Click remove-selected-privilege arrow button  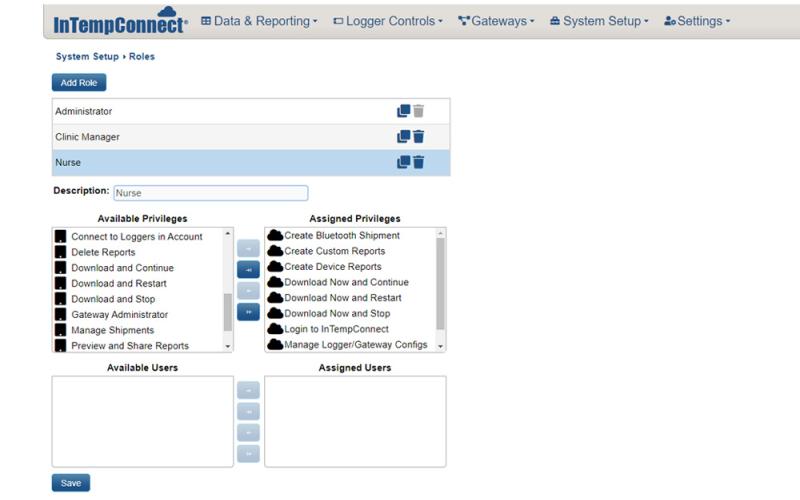click(x=248, y=291)
